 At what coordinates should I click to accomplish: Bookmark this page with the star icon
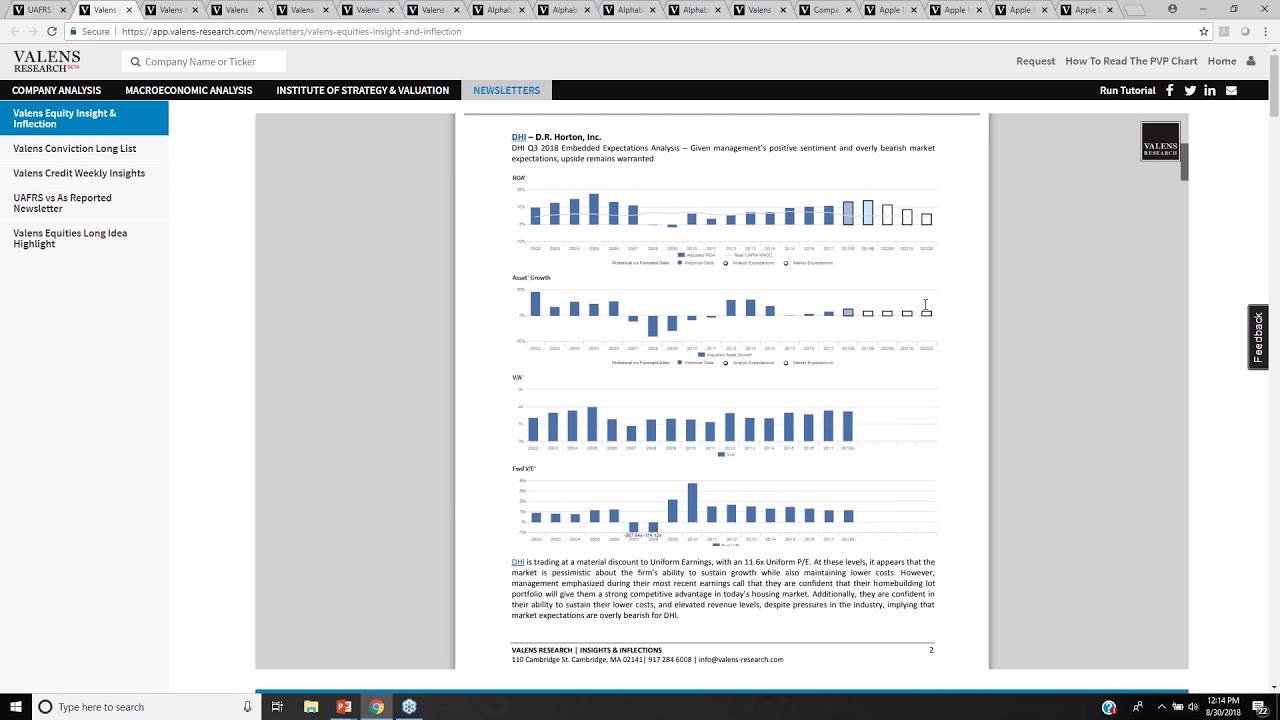(x=1204, y=31)
